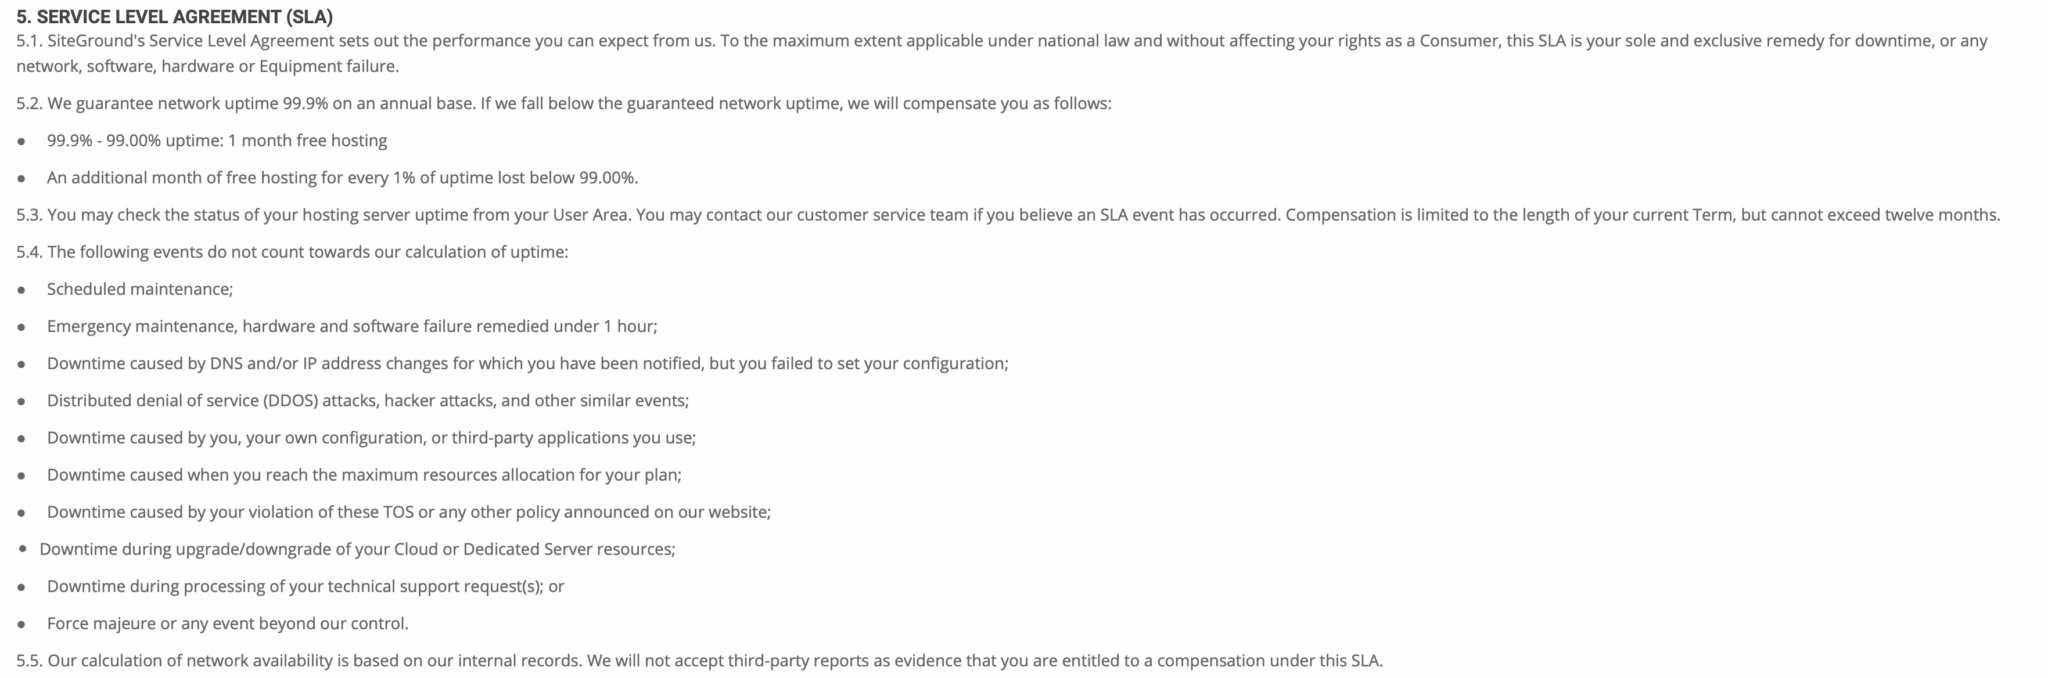The height and width of the screenshot is (678, 2048).
Task: Click the Cloud or Dedicated Server upgrade/downgrade item
Action: (358, 549)
